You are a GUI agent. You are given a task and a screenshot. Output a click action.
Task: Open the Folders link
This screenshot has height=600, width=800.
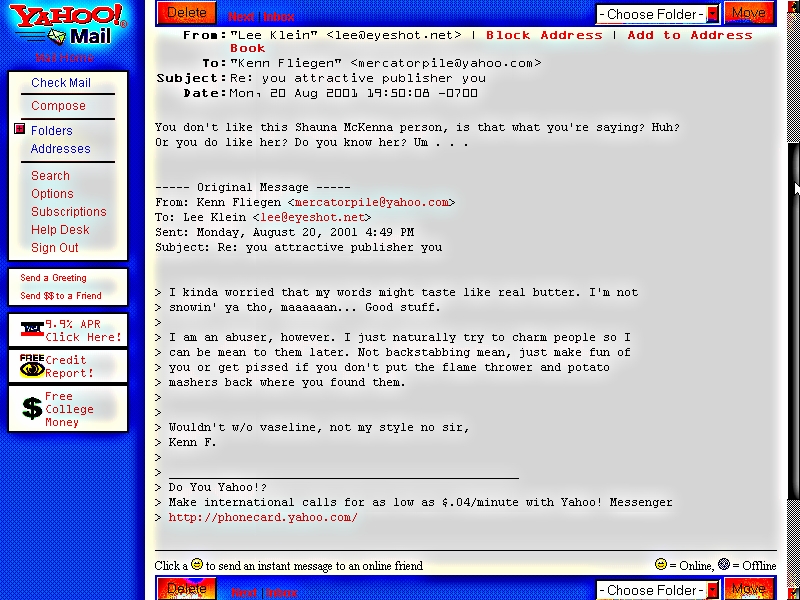[52, 131]
